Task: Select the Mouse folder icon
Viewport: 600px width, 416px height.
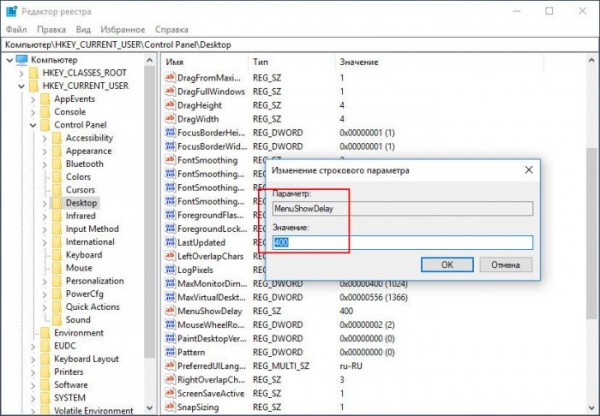Action: click(57, 268)
